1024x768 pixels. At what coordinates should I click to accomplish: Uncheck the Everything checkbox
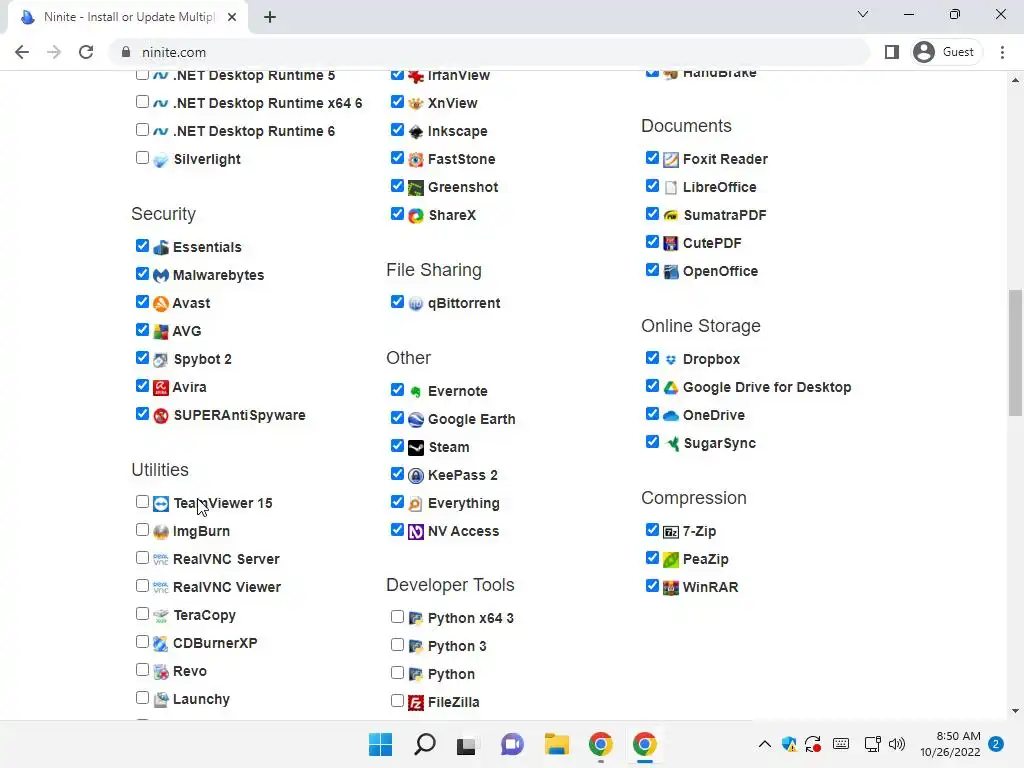[x=397, y=502]
